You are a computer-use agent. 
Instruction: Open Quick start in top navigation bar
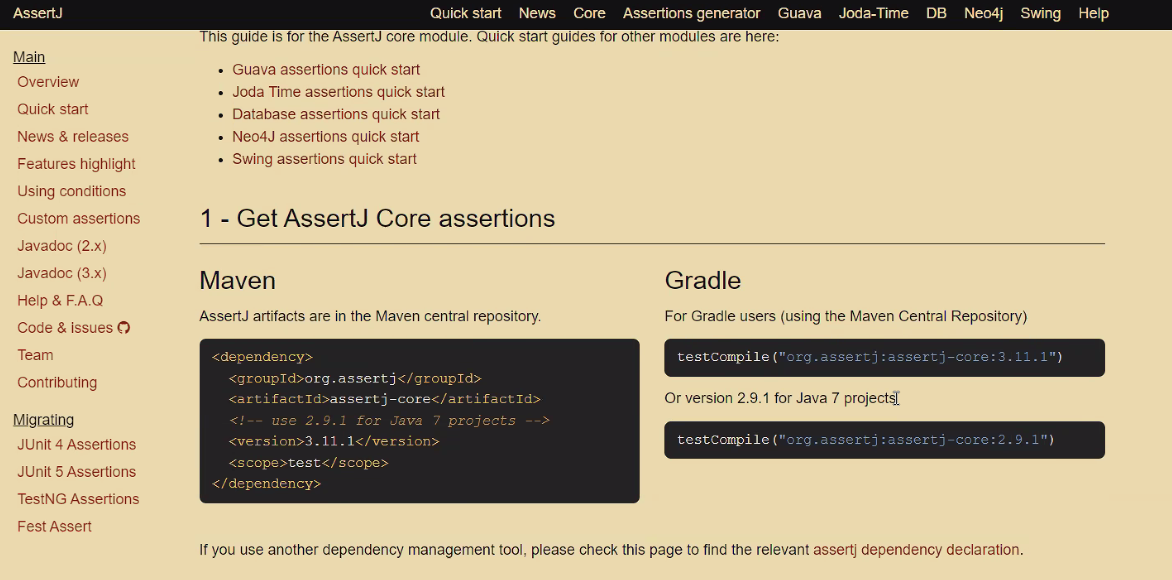click(x=466, y=13)
